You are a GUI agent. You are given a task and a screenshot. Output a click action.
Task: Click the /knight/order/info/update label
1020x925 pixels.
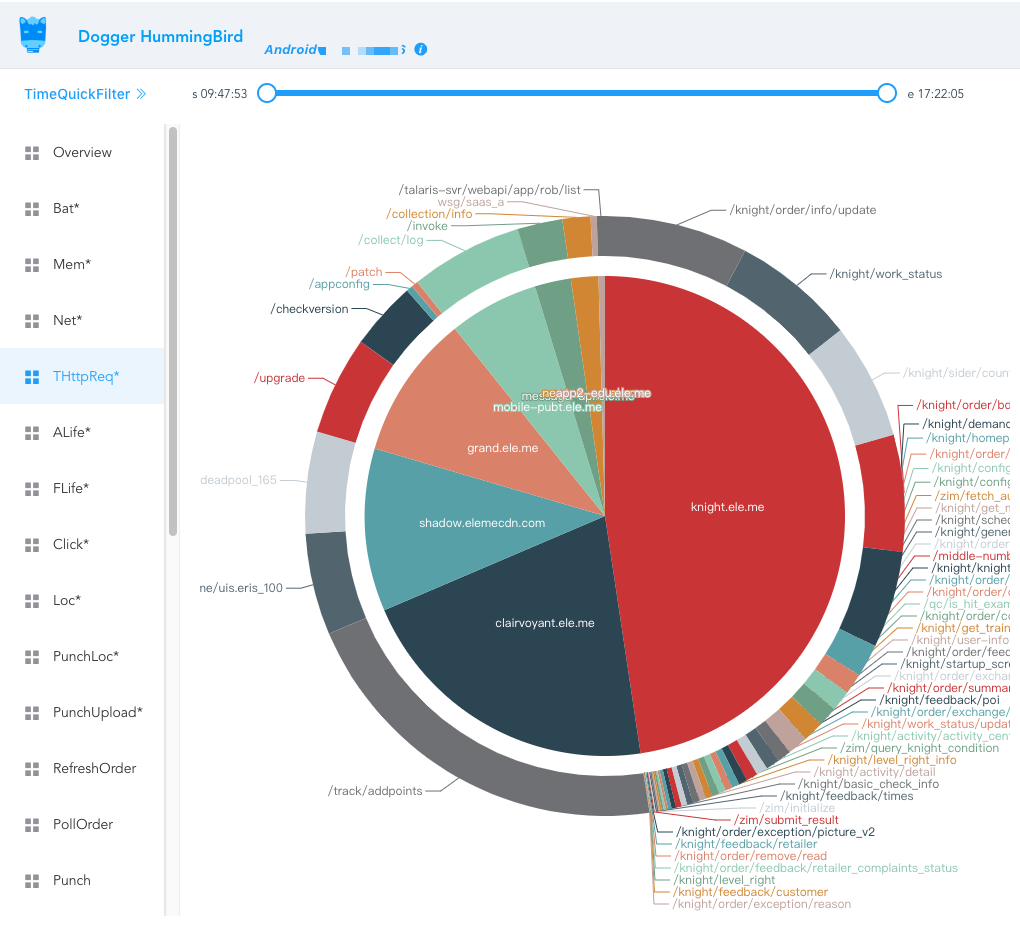click(803, 210)
